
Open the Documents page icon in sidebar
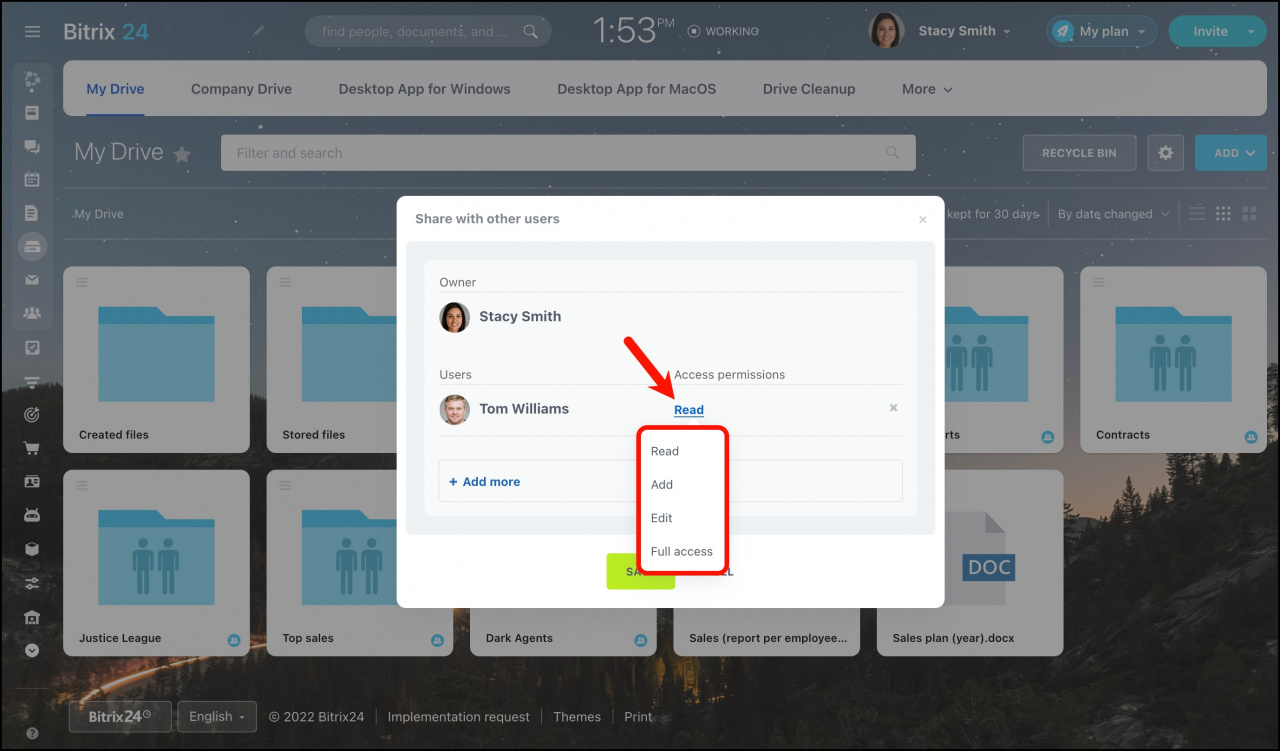tap(32, 213)
